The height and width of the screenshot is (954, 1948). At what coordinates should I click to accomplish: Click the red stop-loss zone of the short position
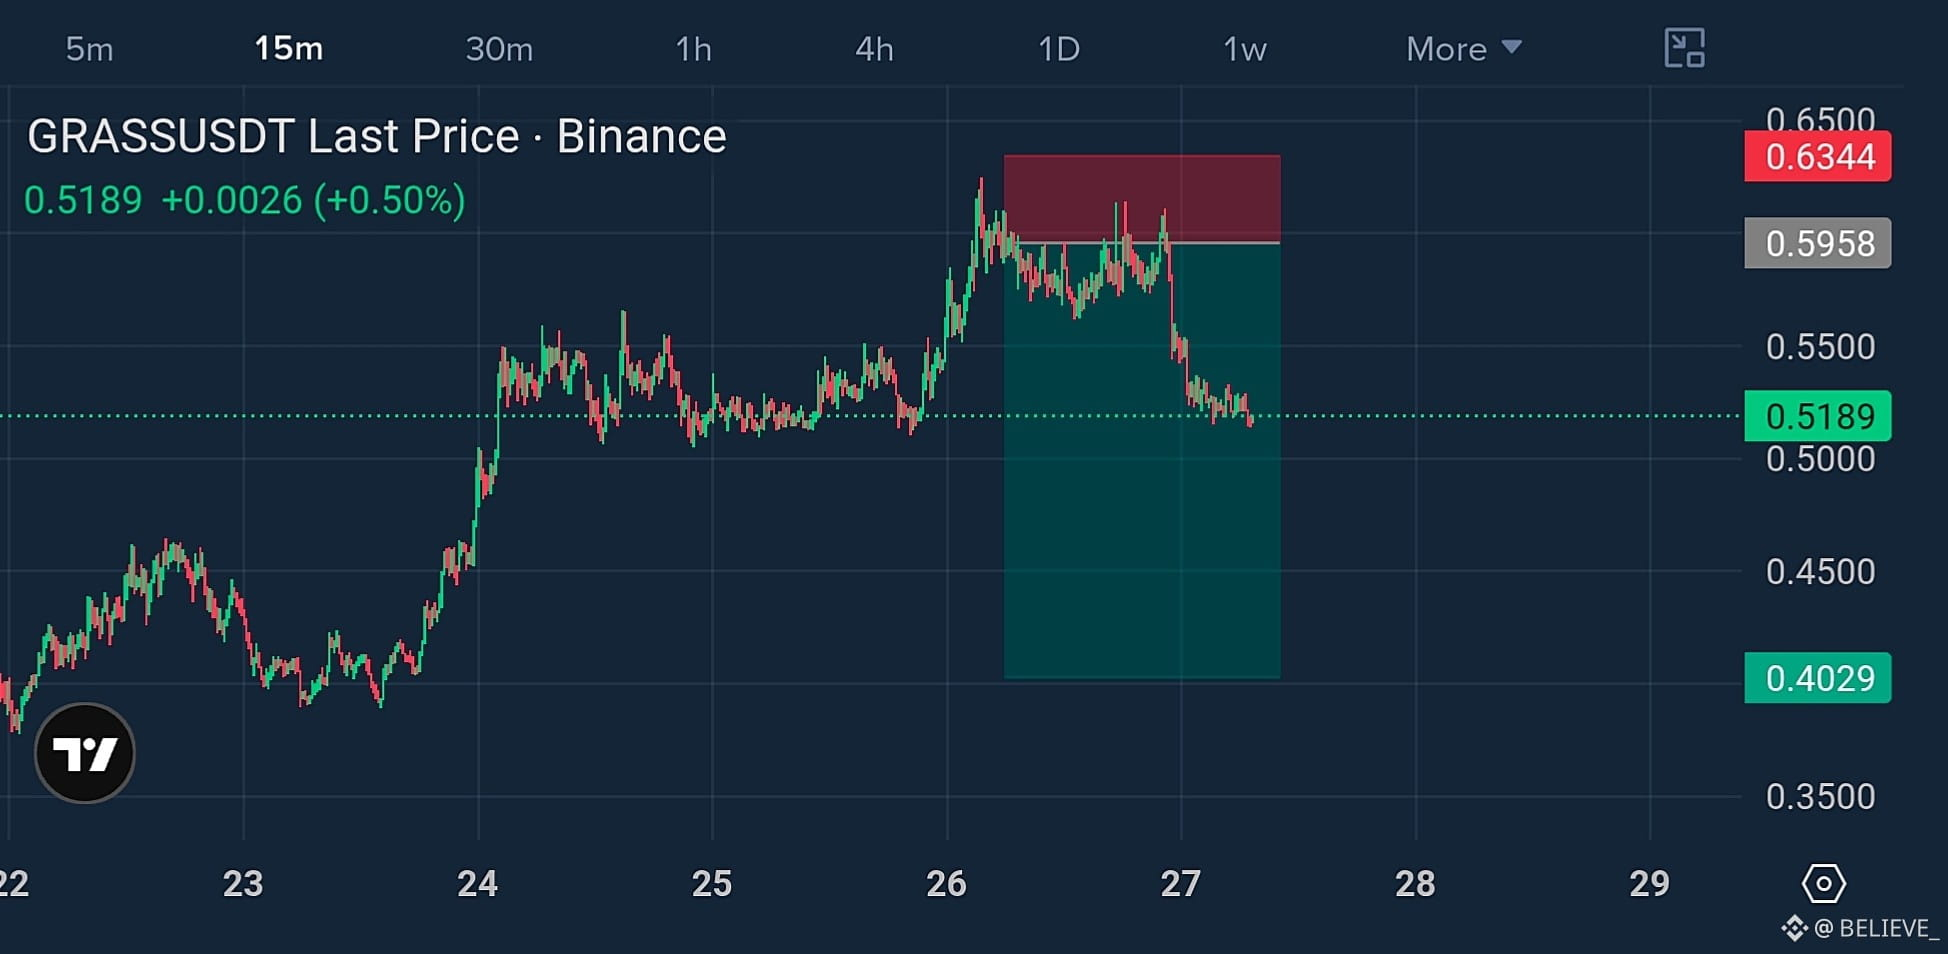pos(1142,198)
